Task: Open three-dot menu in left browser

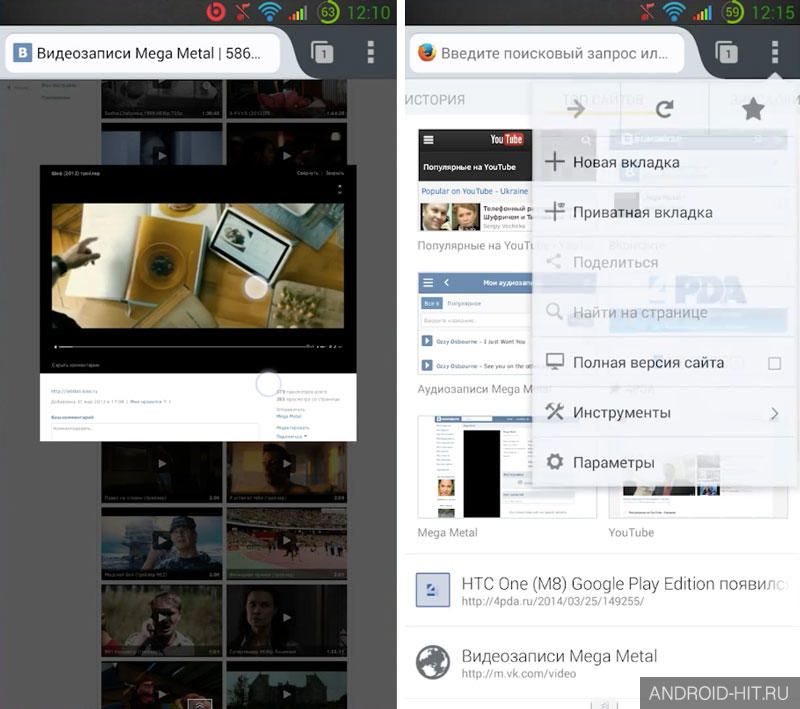Action: (371, 52)
